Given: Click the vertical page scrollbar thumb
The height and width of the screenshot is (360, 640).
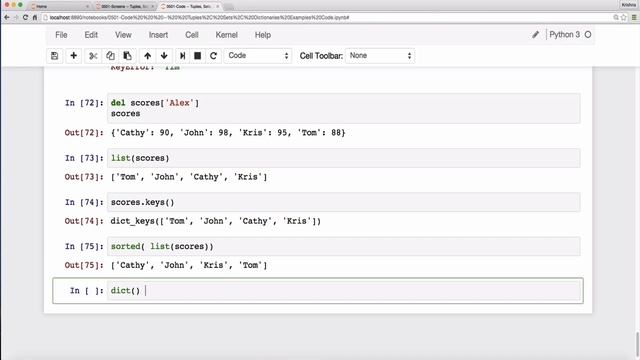Looking at the screenshot, I should tap(637, 344).
